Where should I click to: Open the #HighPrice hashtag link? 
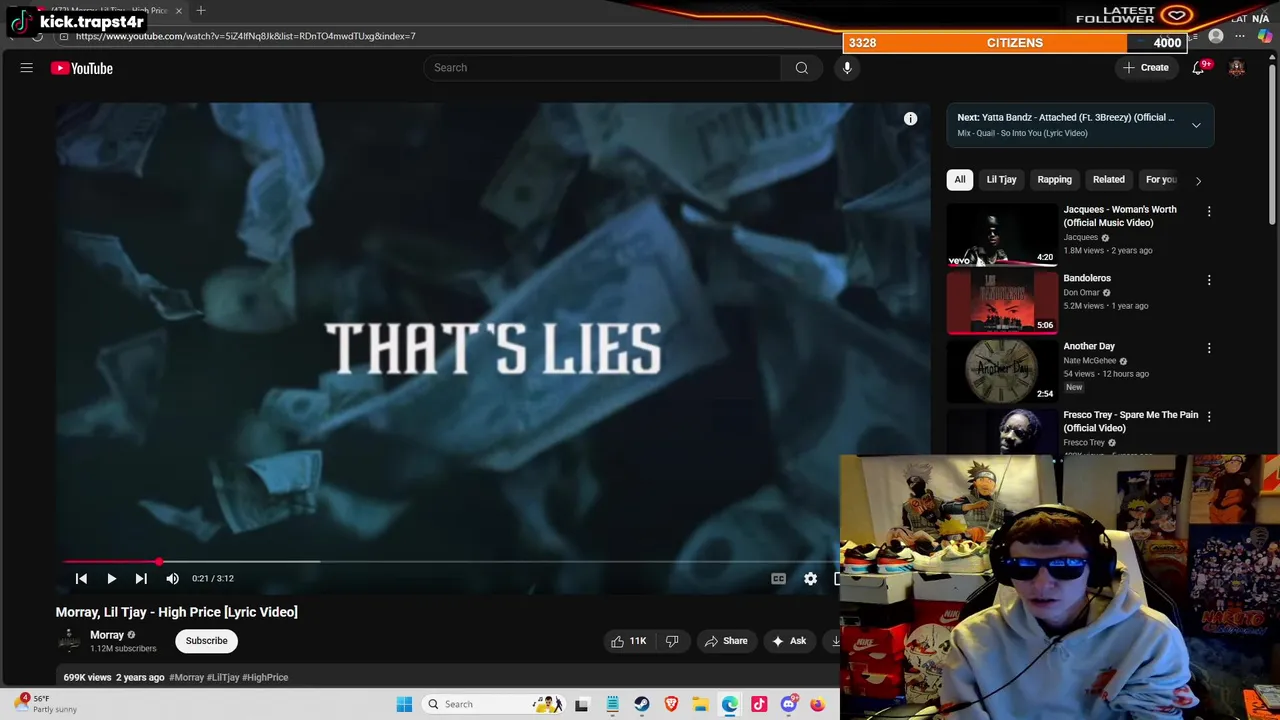(265, 677)
